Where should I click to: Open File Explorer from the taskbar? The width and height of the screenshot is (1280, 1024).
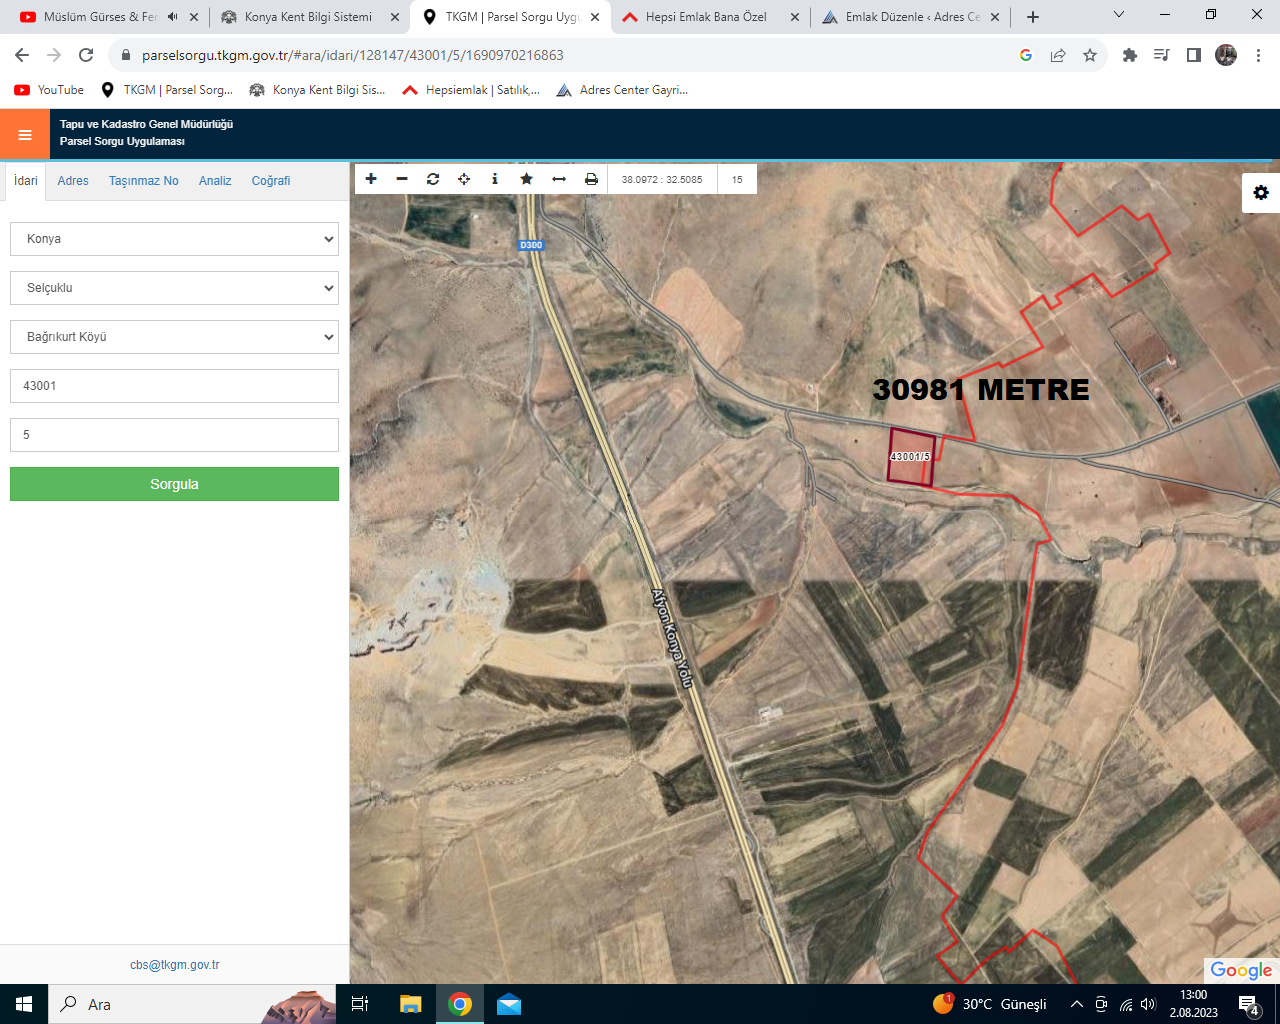coord(411,1004)
